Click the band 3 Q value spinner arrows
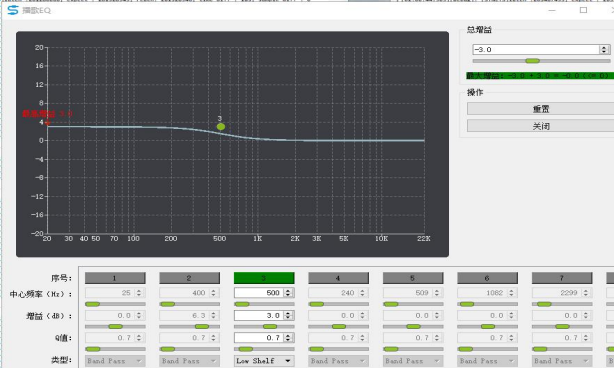This screenshot has height=368, width=614. click(288, 338)
